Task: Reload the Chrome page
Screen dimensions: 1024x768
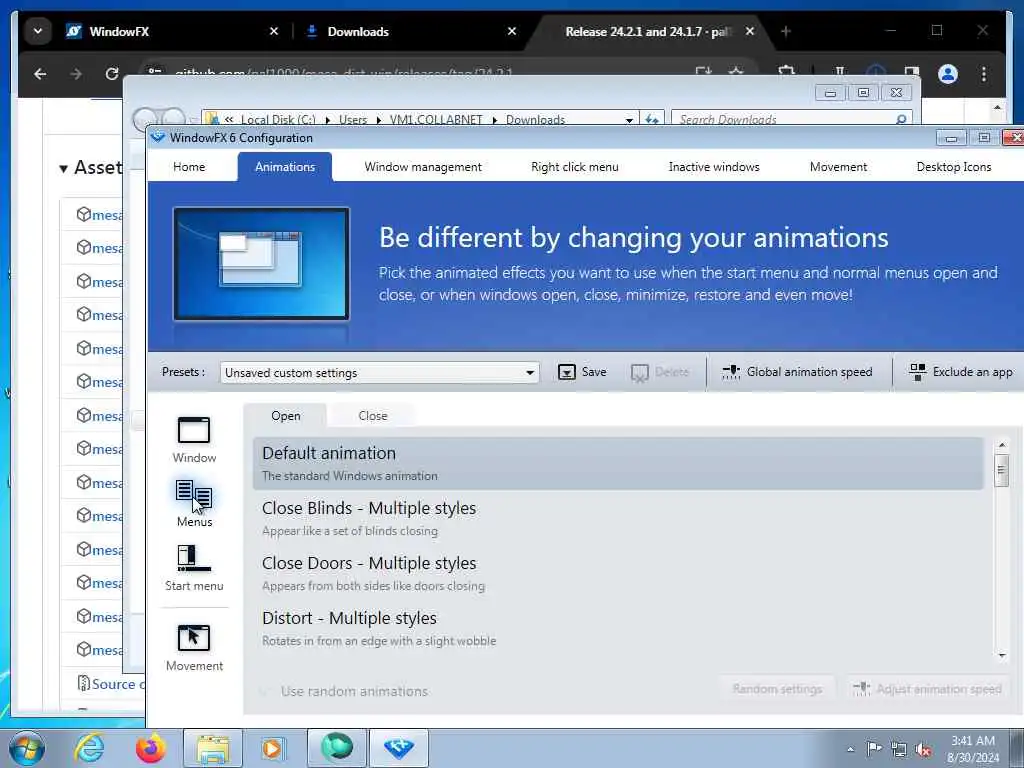Action: 112,74
